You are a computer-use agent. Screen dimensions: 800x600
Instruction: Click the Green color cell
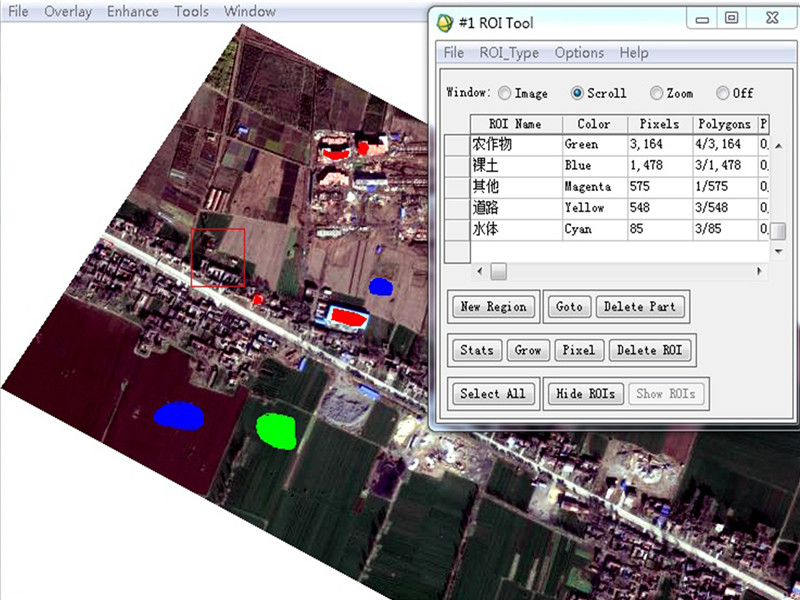click(595, 144)
